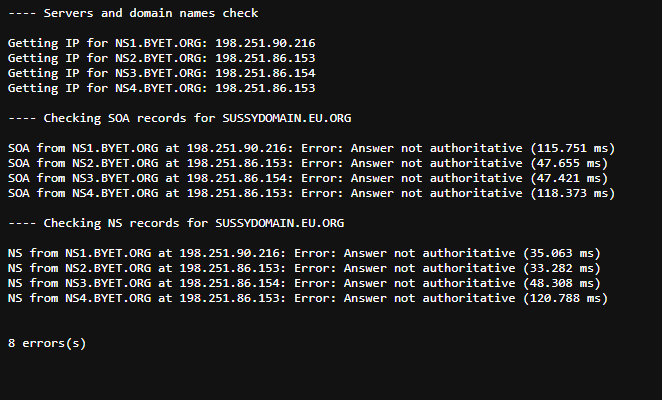This screenshot has height=400, width=662.
Task: Click the SOA from NS3.BYET.ORG error line
Action: coord(308,178)
